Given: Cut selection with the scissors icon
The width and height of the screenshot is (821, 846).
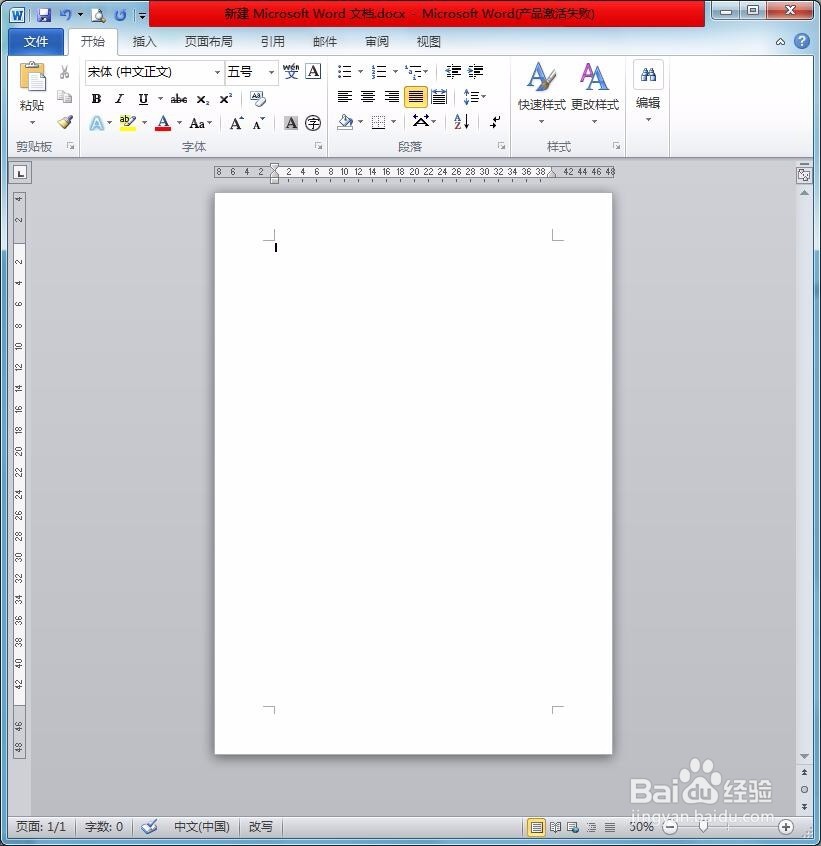Looking at the screenshot, I should coord(65,72).
